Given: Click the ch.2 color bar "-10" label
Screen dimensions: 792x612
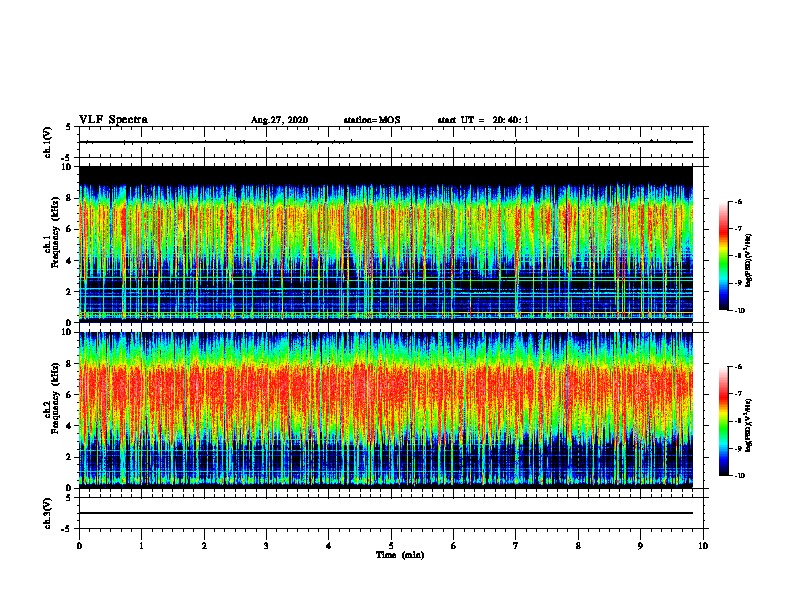Looking at the screenshot, I should click(739, 476).
